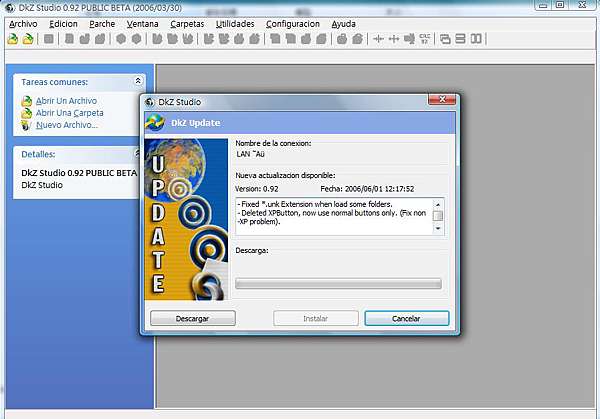Click the cascade windows toolbar icon
The width and height of the screenshot is (600, 419).
click(x=445, y=39)
